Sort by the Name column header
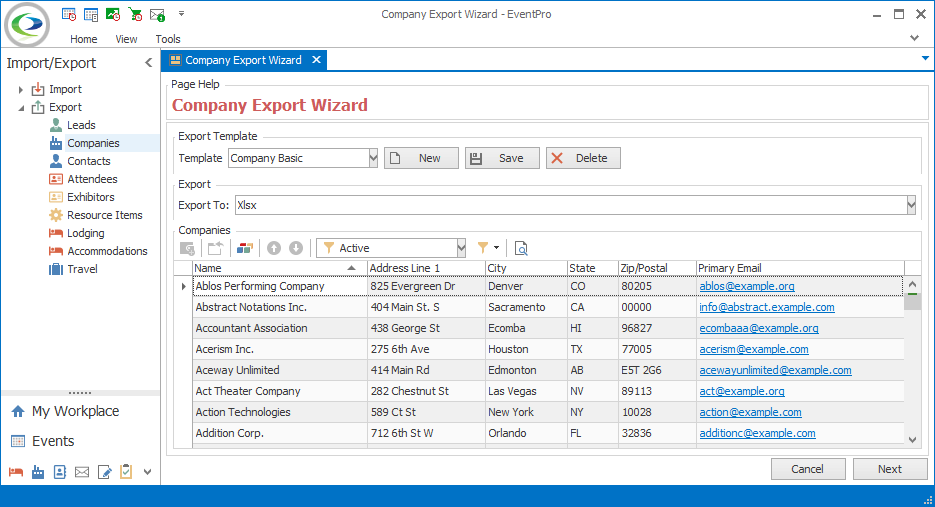The image size is (935, 507). point(279,268)
